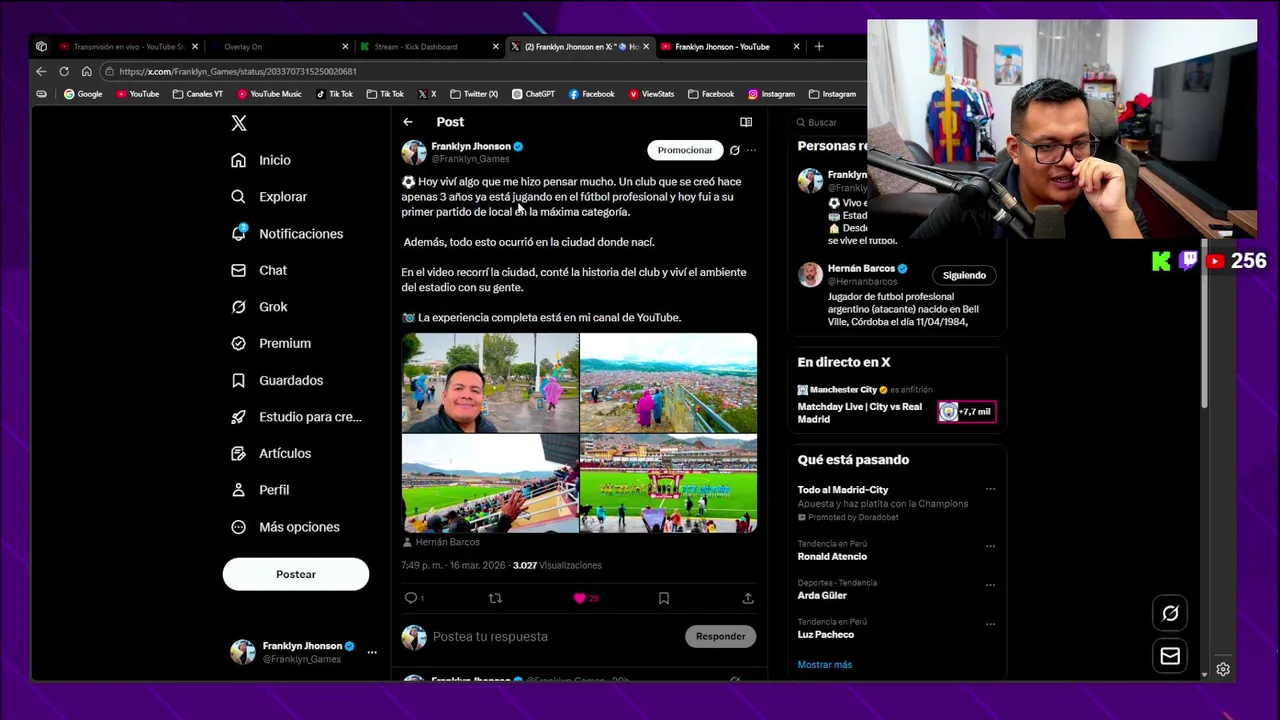This screenshot has width=1280, height=720.
Task: Toggle the like heart on the post
Action: pyautogui.click(x=579, y=598)
